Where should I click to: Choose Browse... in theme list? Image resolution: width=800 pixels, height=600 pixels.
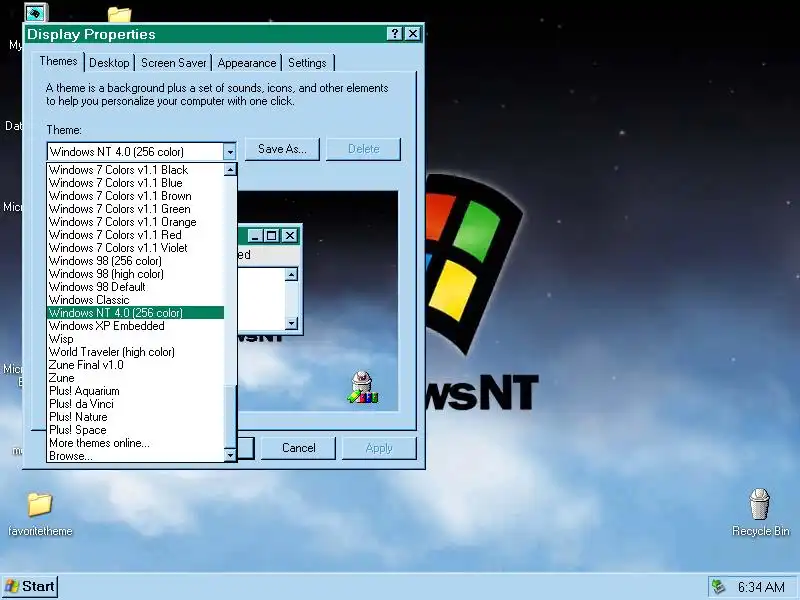tap(135, 456)
